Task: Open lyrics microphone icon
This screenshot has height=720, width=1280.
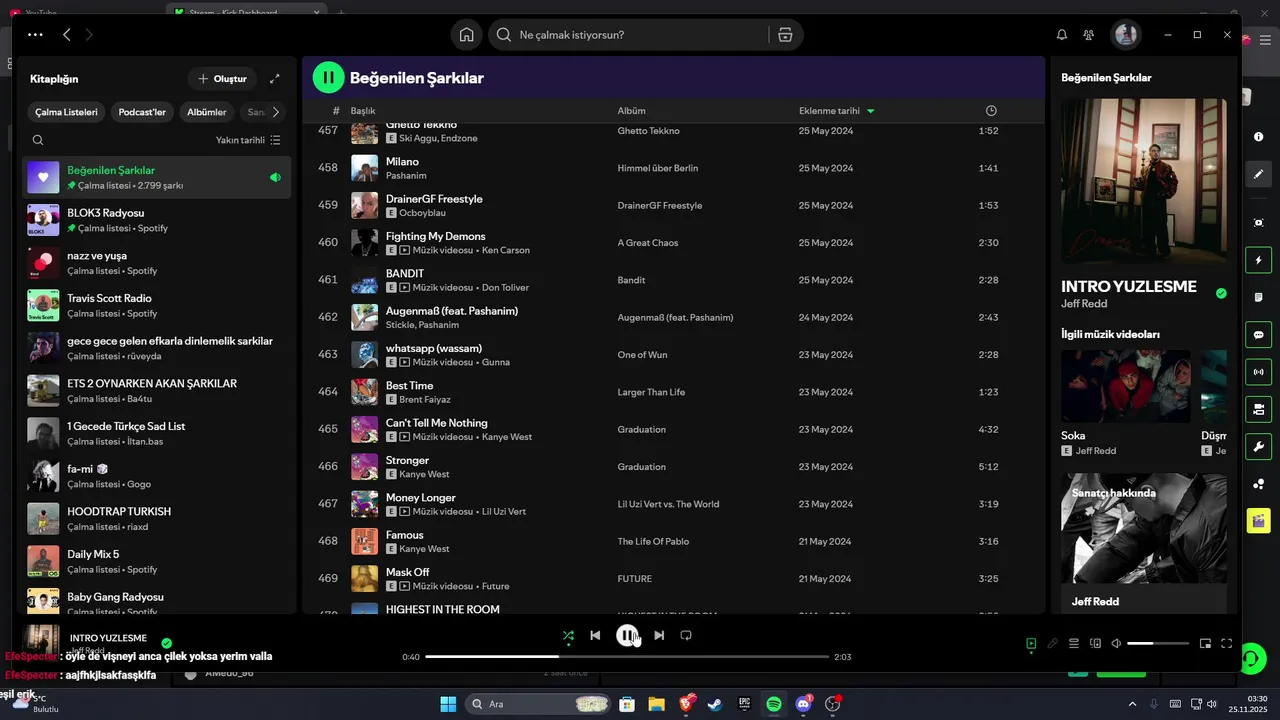Action: tap(1052, 644)
